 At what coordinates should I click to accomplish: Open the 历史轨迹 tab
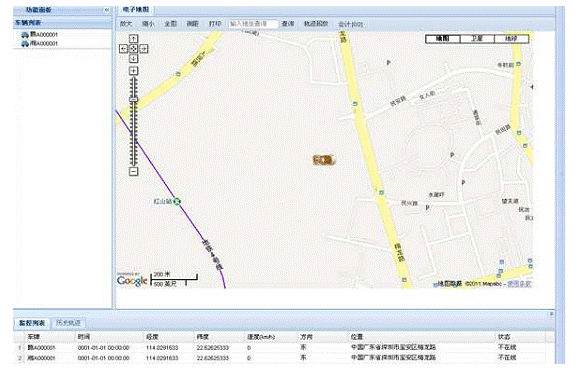pyautogui.click(x=68, y=323)
